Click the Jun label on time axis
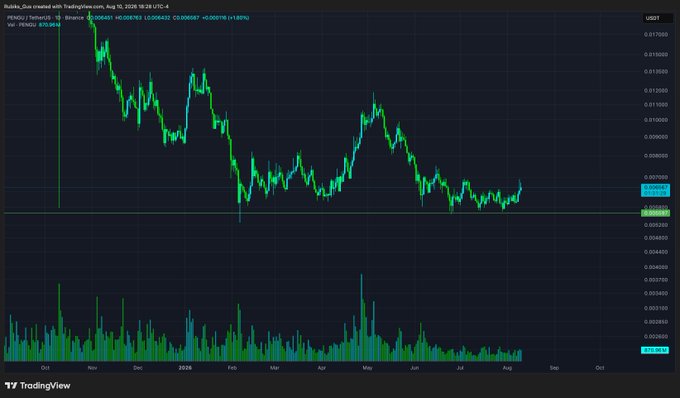 pyautogui.click(x=415, y=368)
